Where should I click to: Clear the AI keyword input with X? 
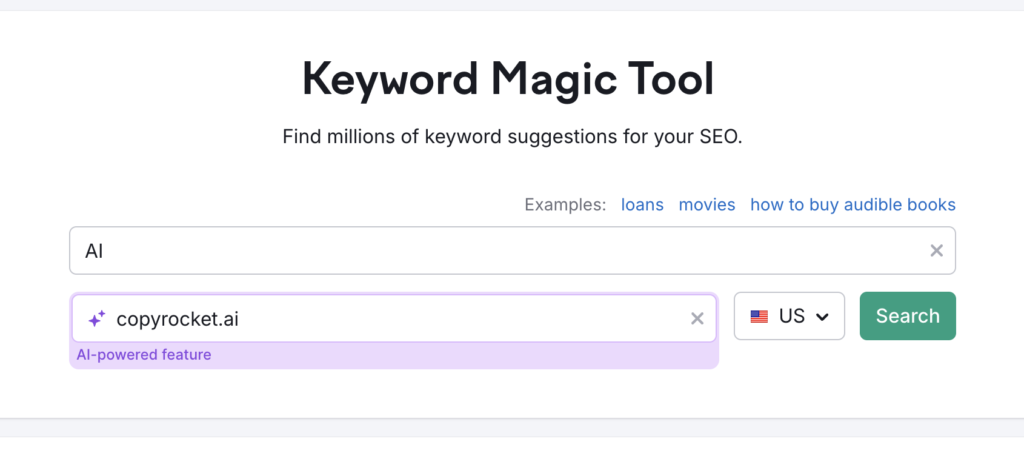pos(936,251)
